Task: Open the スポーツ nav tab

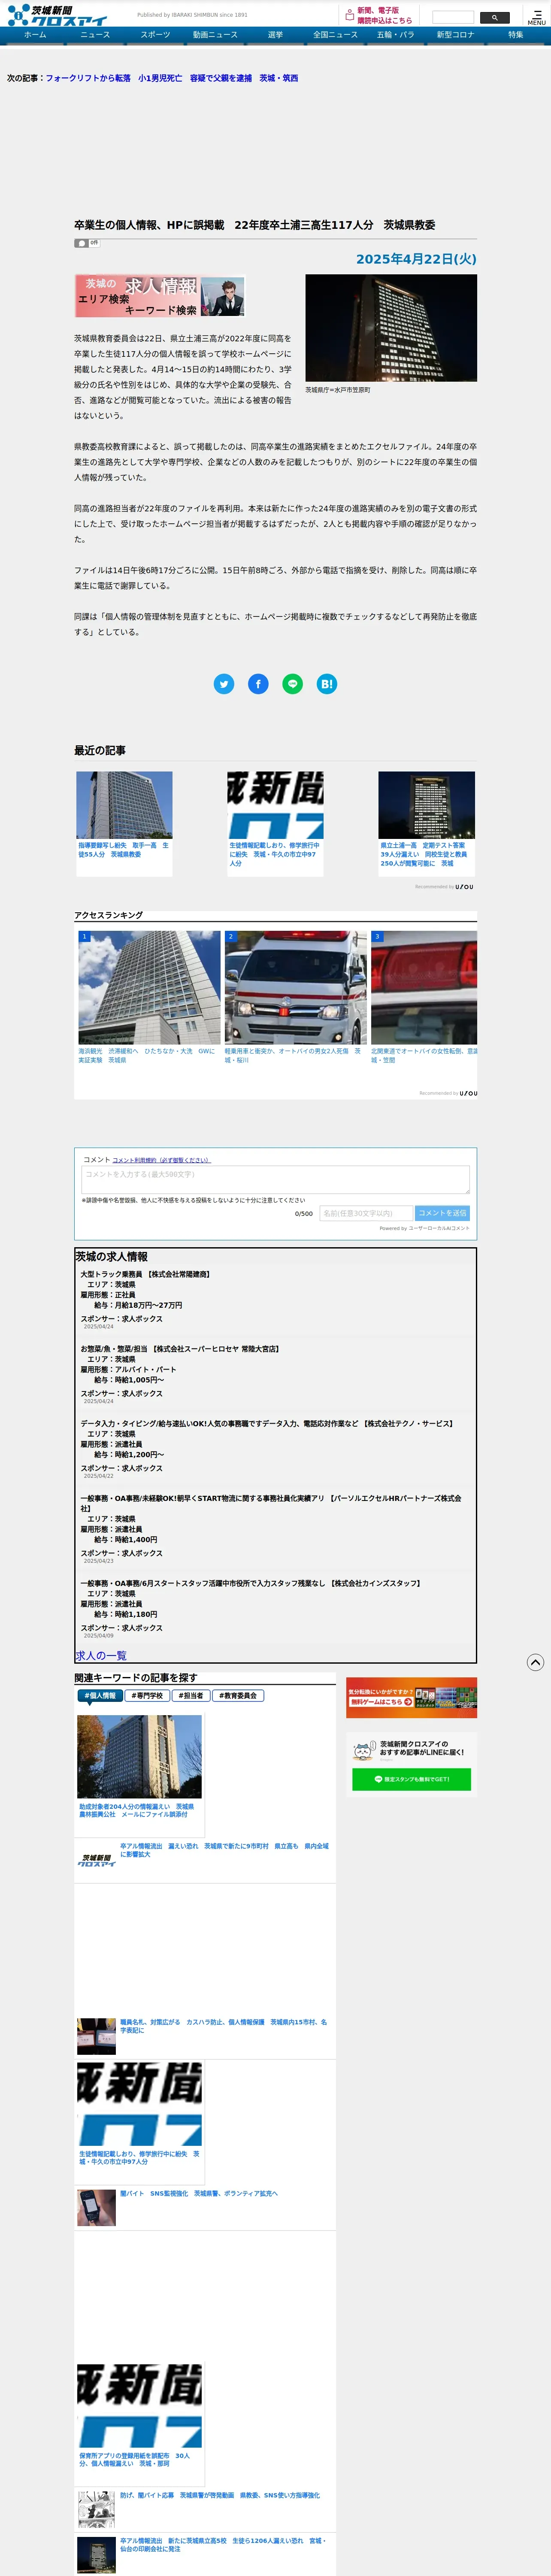Action: 155,35
